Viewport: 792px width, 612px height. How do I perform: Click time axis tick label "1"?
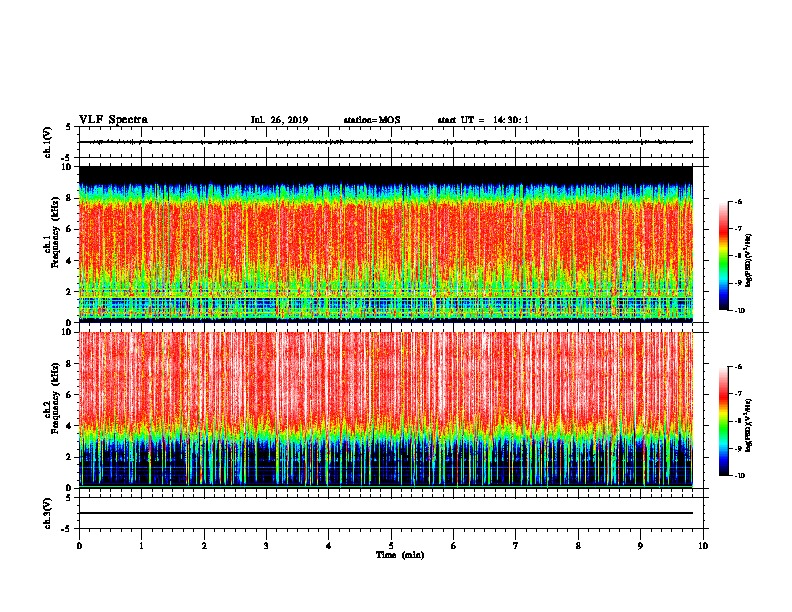[141, 546]
